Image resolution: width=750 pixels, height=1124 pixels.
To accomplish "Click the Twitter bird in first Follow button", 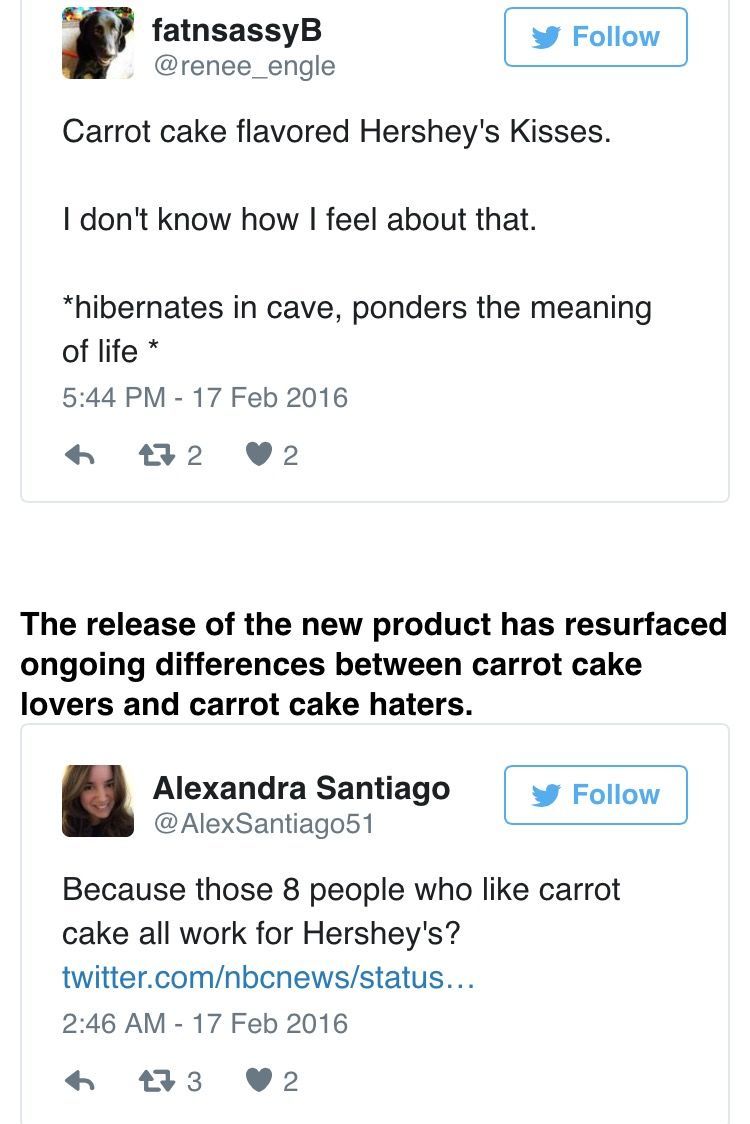I will pos(546,37).
